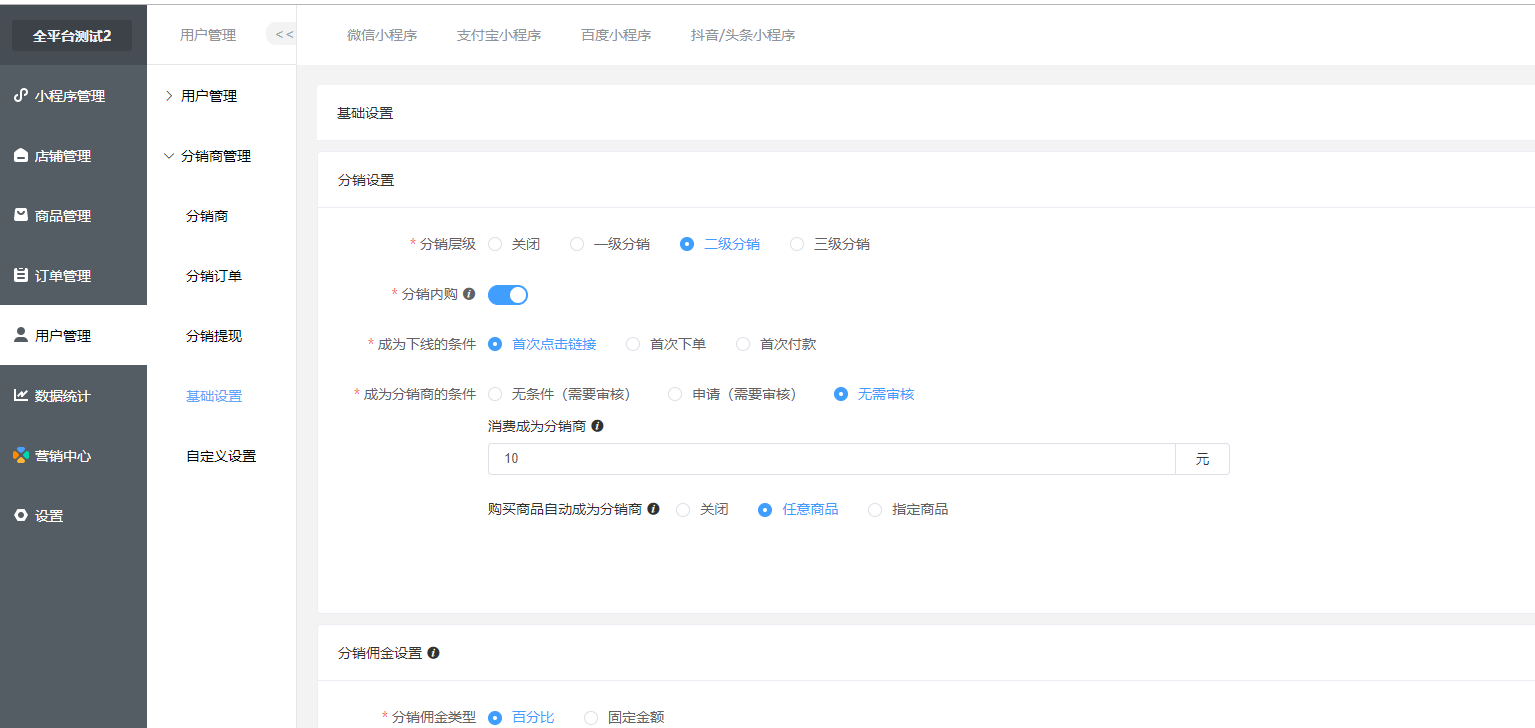Collapse submenu with the << button
This screenshot has width=1535, height=728.
coord(283,35)
